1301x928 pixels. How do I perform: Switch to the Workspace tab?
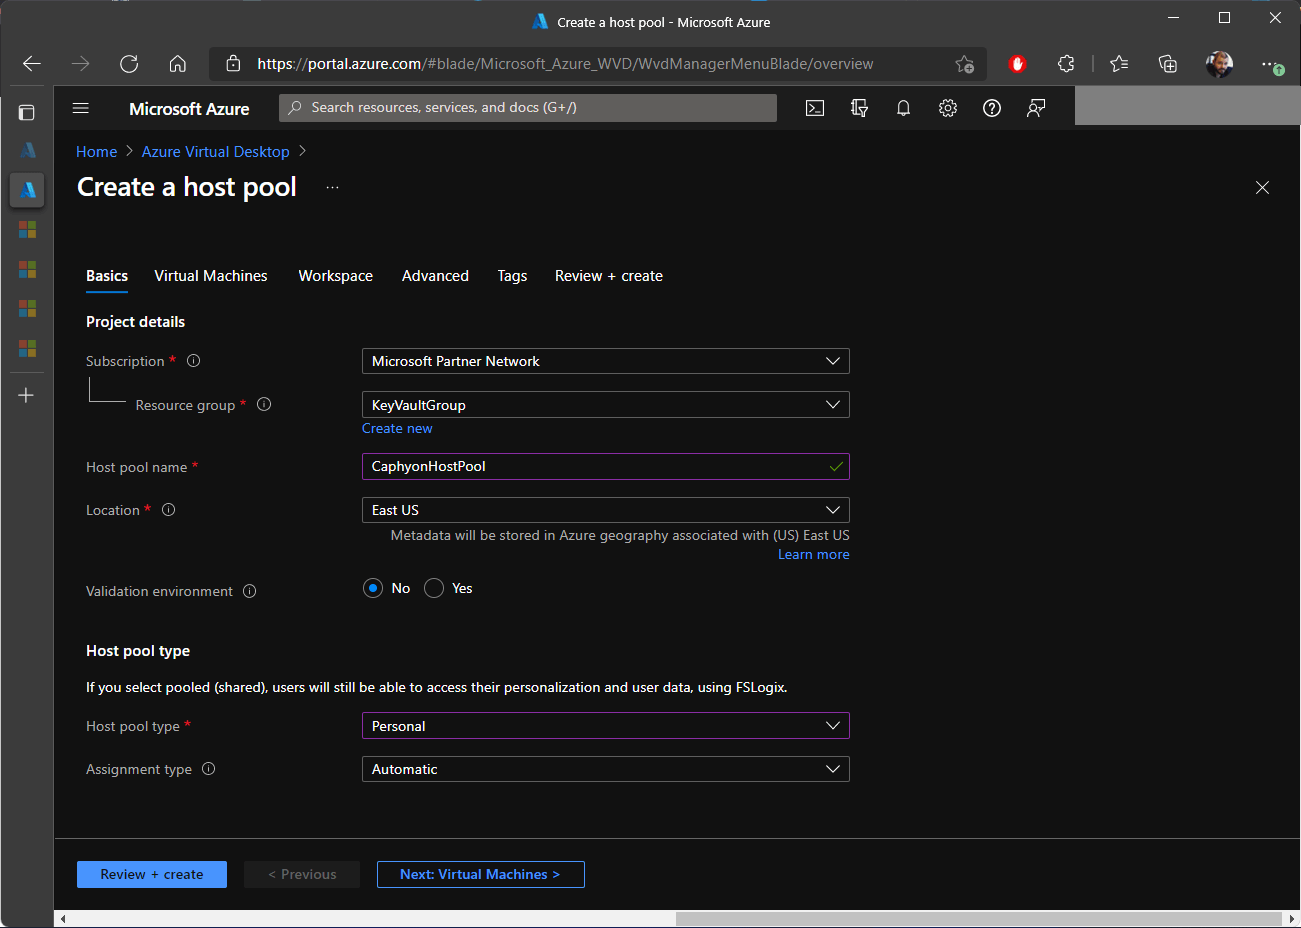click(336, 276)
